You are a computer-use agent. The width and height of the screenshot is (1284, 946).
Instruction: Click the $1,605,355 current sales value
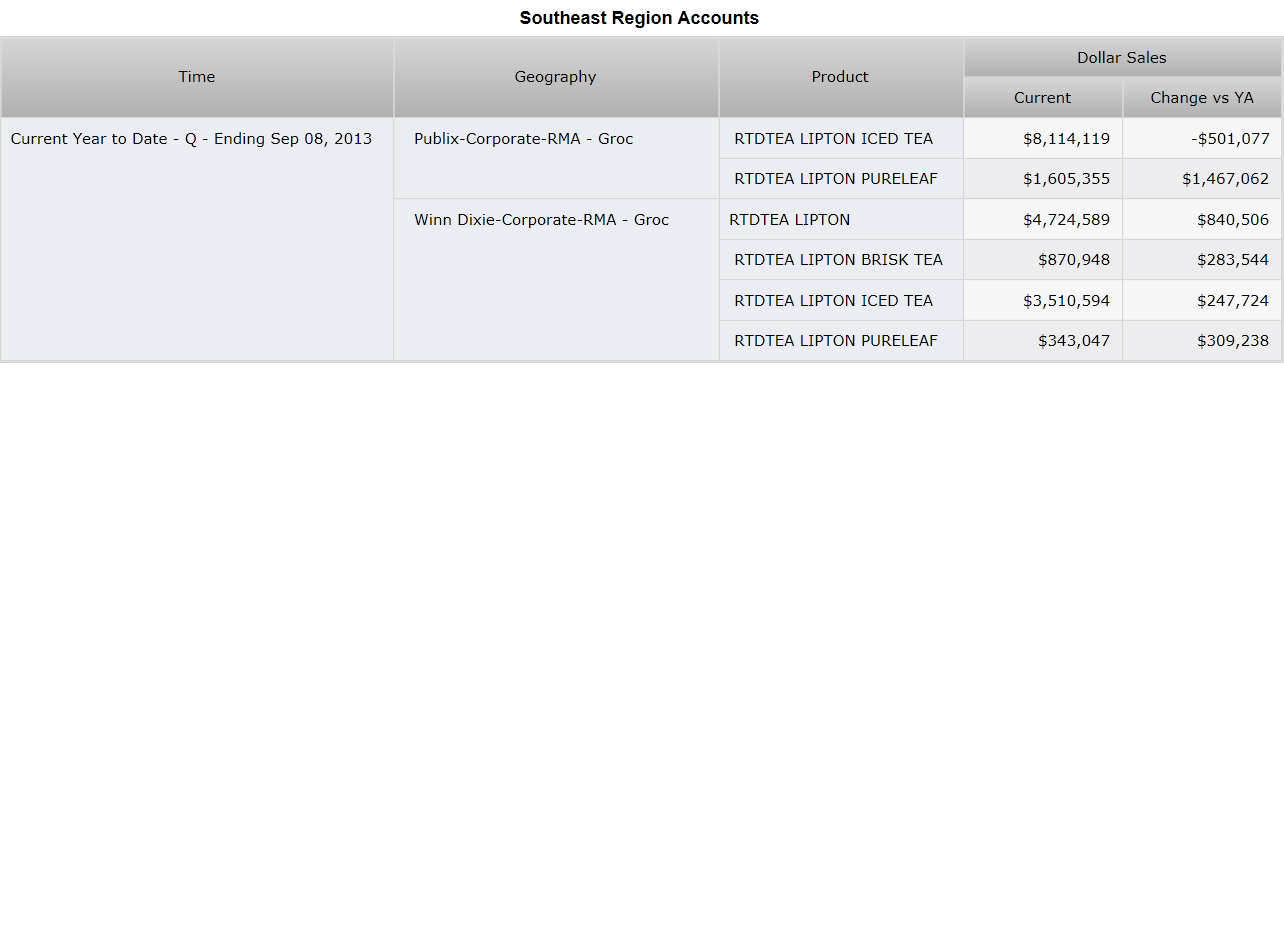[x=1043, y=179]
